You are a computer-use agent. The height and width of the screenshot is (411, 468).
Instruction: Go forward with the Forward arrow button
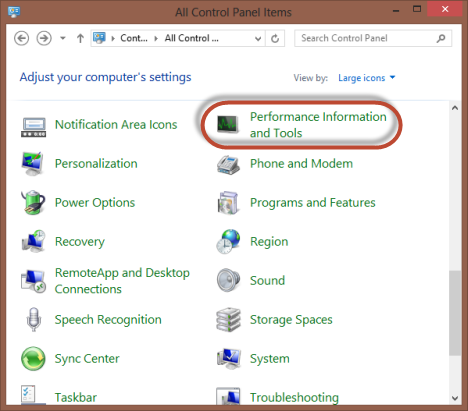tap(44, 38)
